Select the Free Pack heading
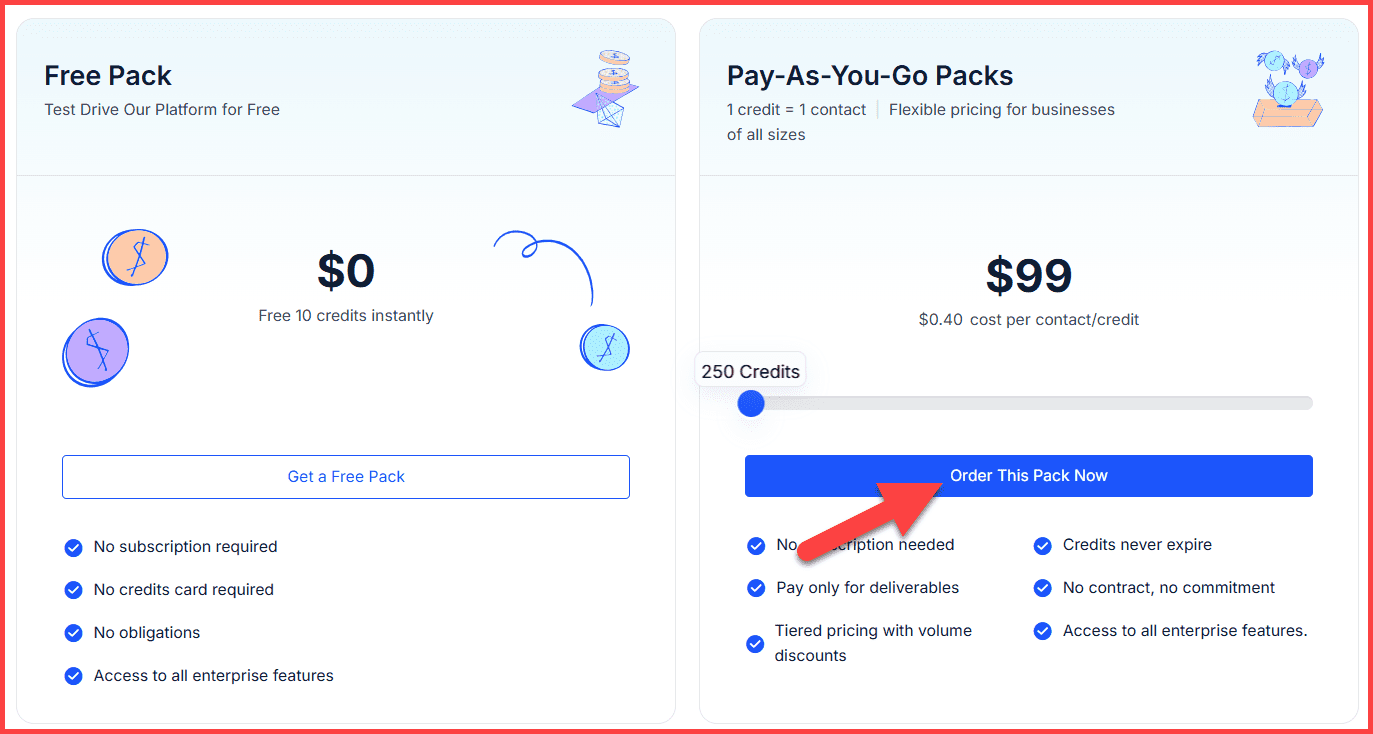This screenshot has height=734, width=1373. 108,76
